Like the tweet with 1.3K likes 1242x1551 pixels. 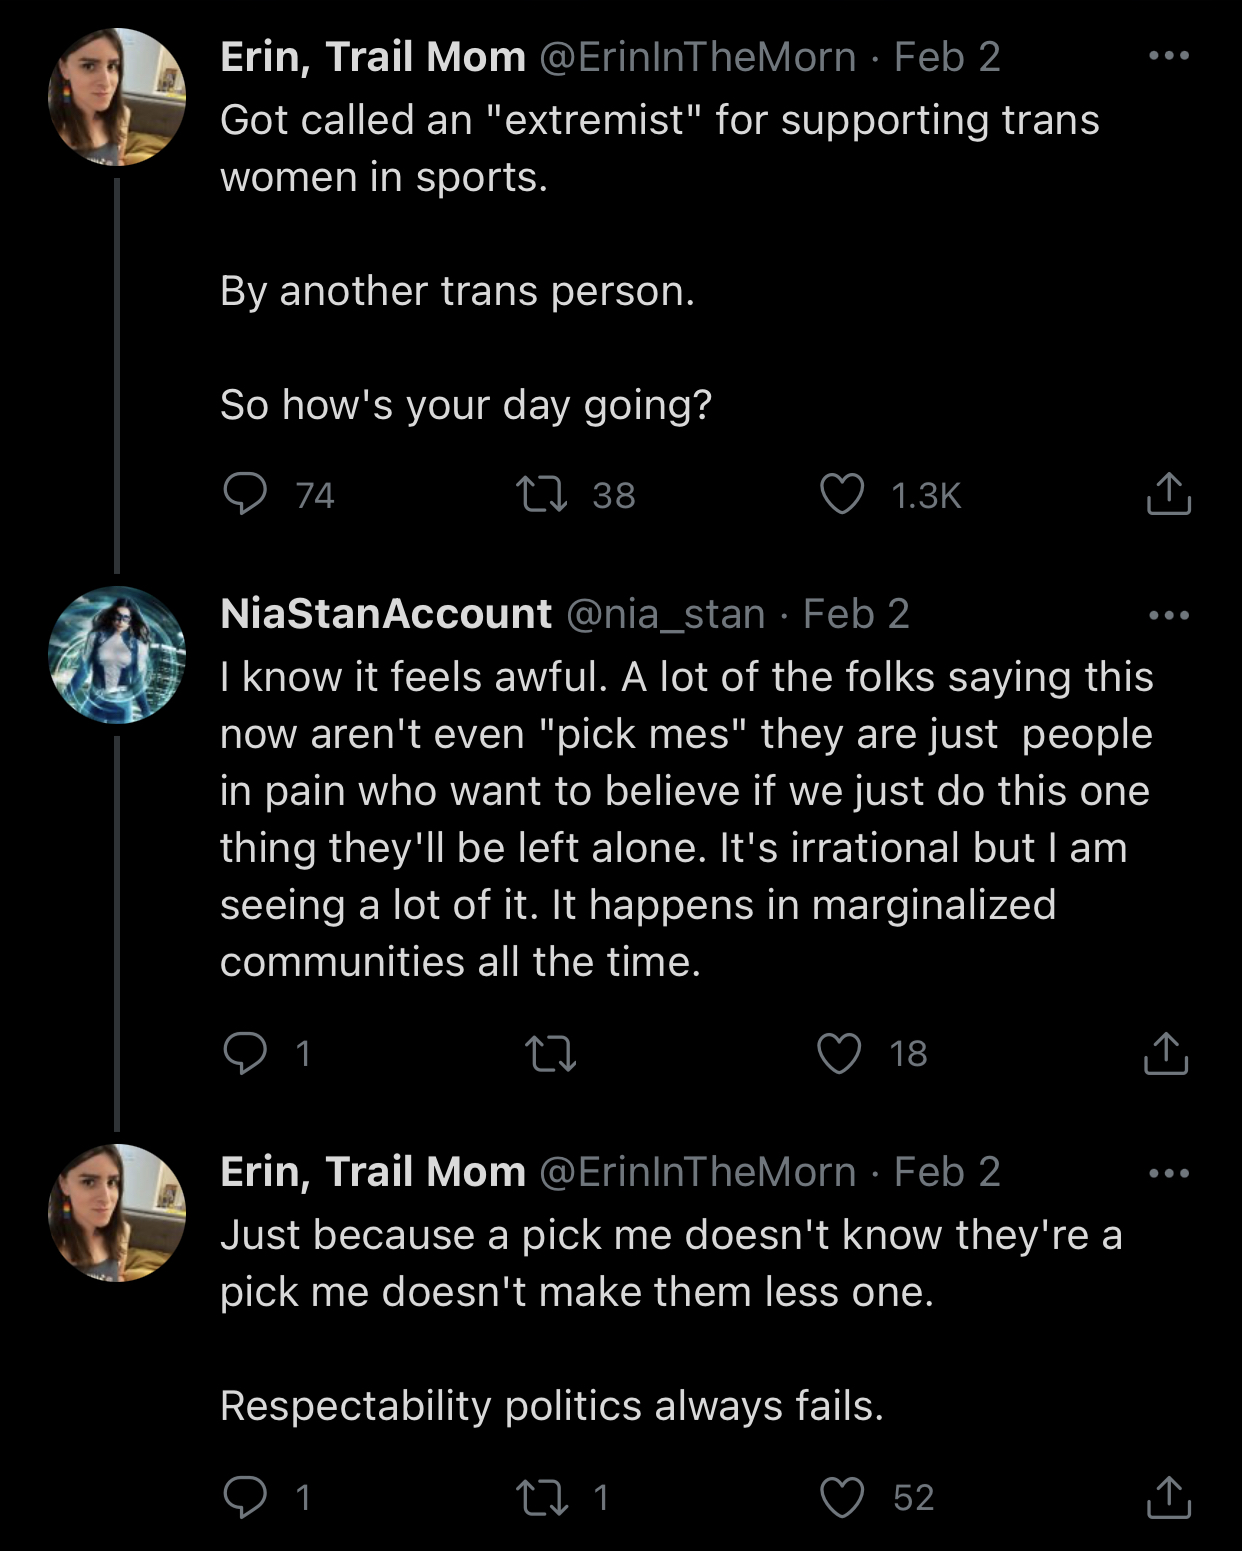coord(841,494)
